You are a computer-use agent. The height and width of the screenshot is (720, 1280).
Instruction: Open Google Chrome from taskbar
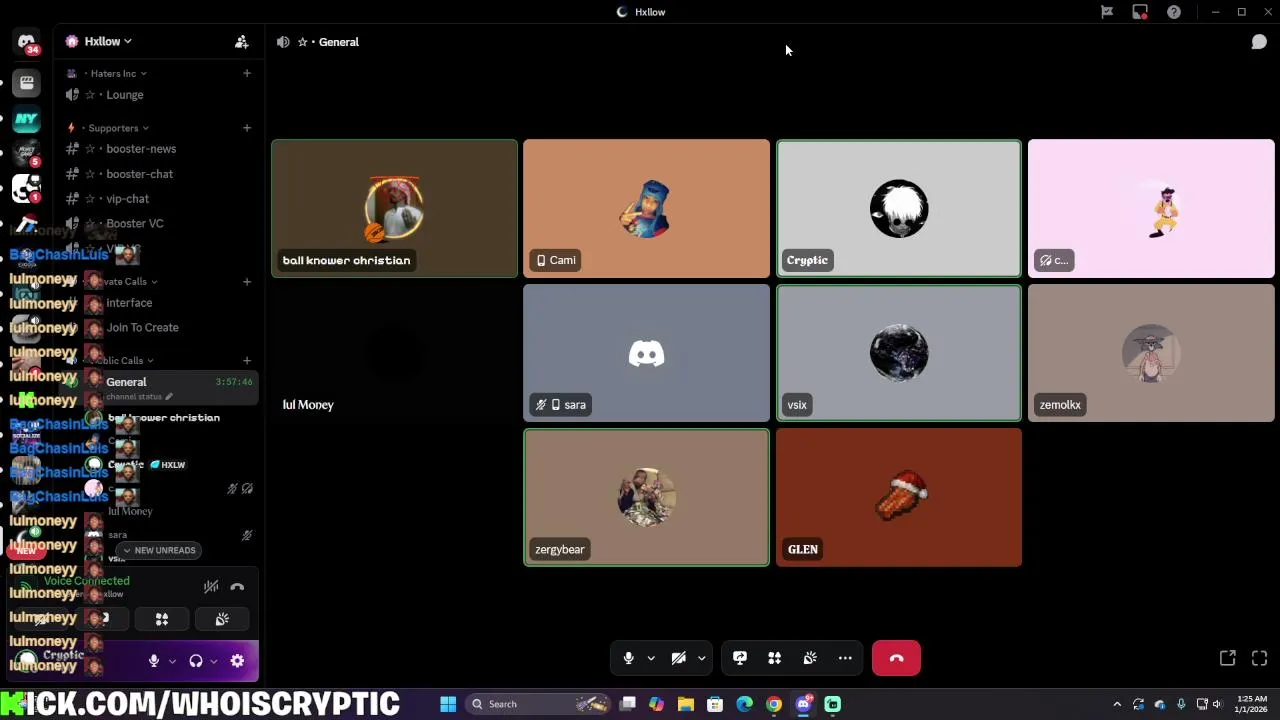pyautogui.click(x=774, y=704)
